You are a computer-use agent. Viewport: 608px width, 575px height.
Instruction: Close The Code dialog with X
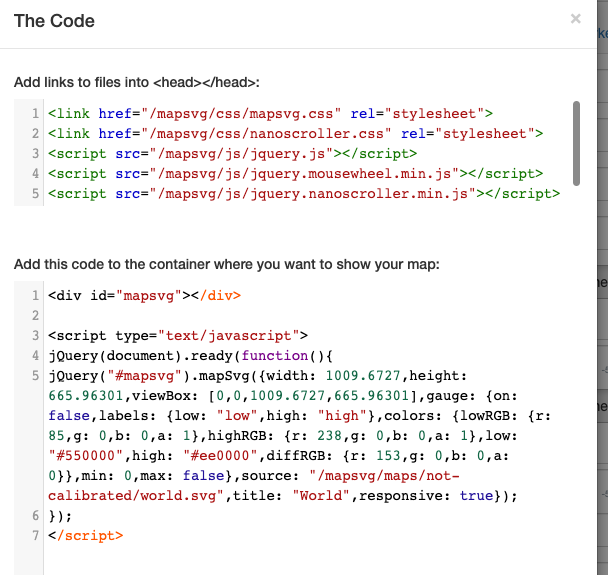(x=575, y=19)
